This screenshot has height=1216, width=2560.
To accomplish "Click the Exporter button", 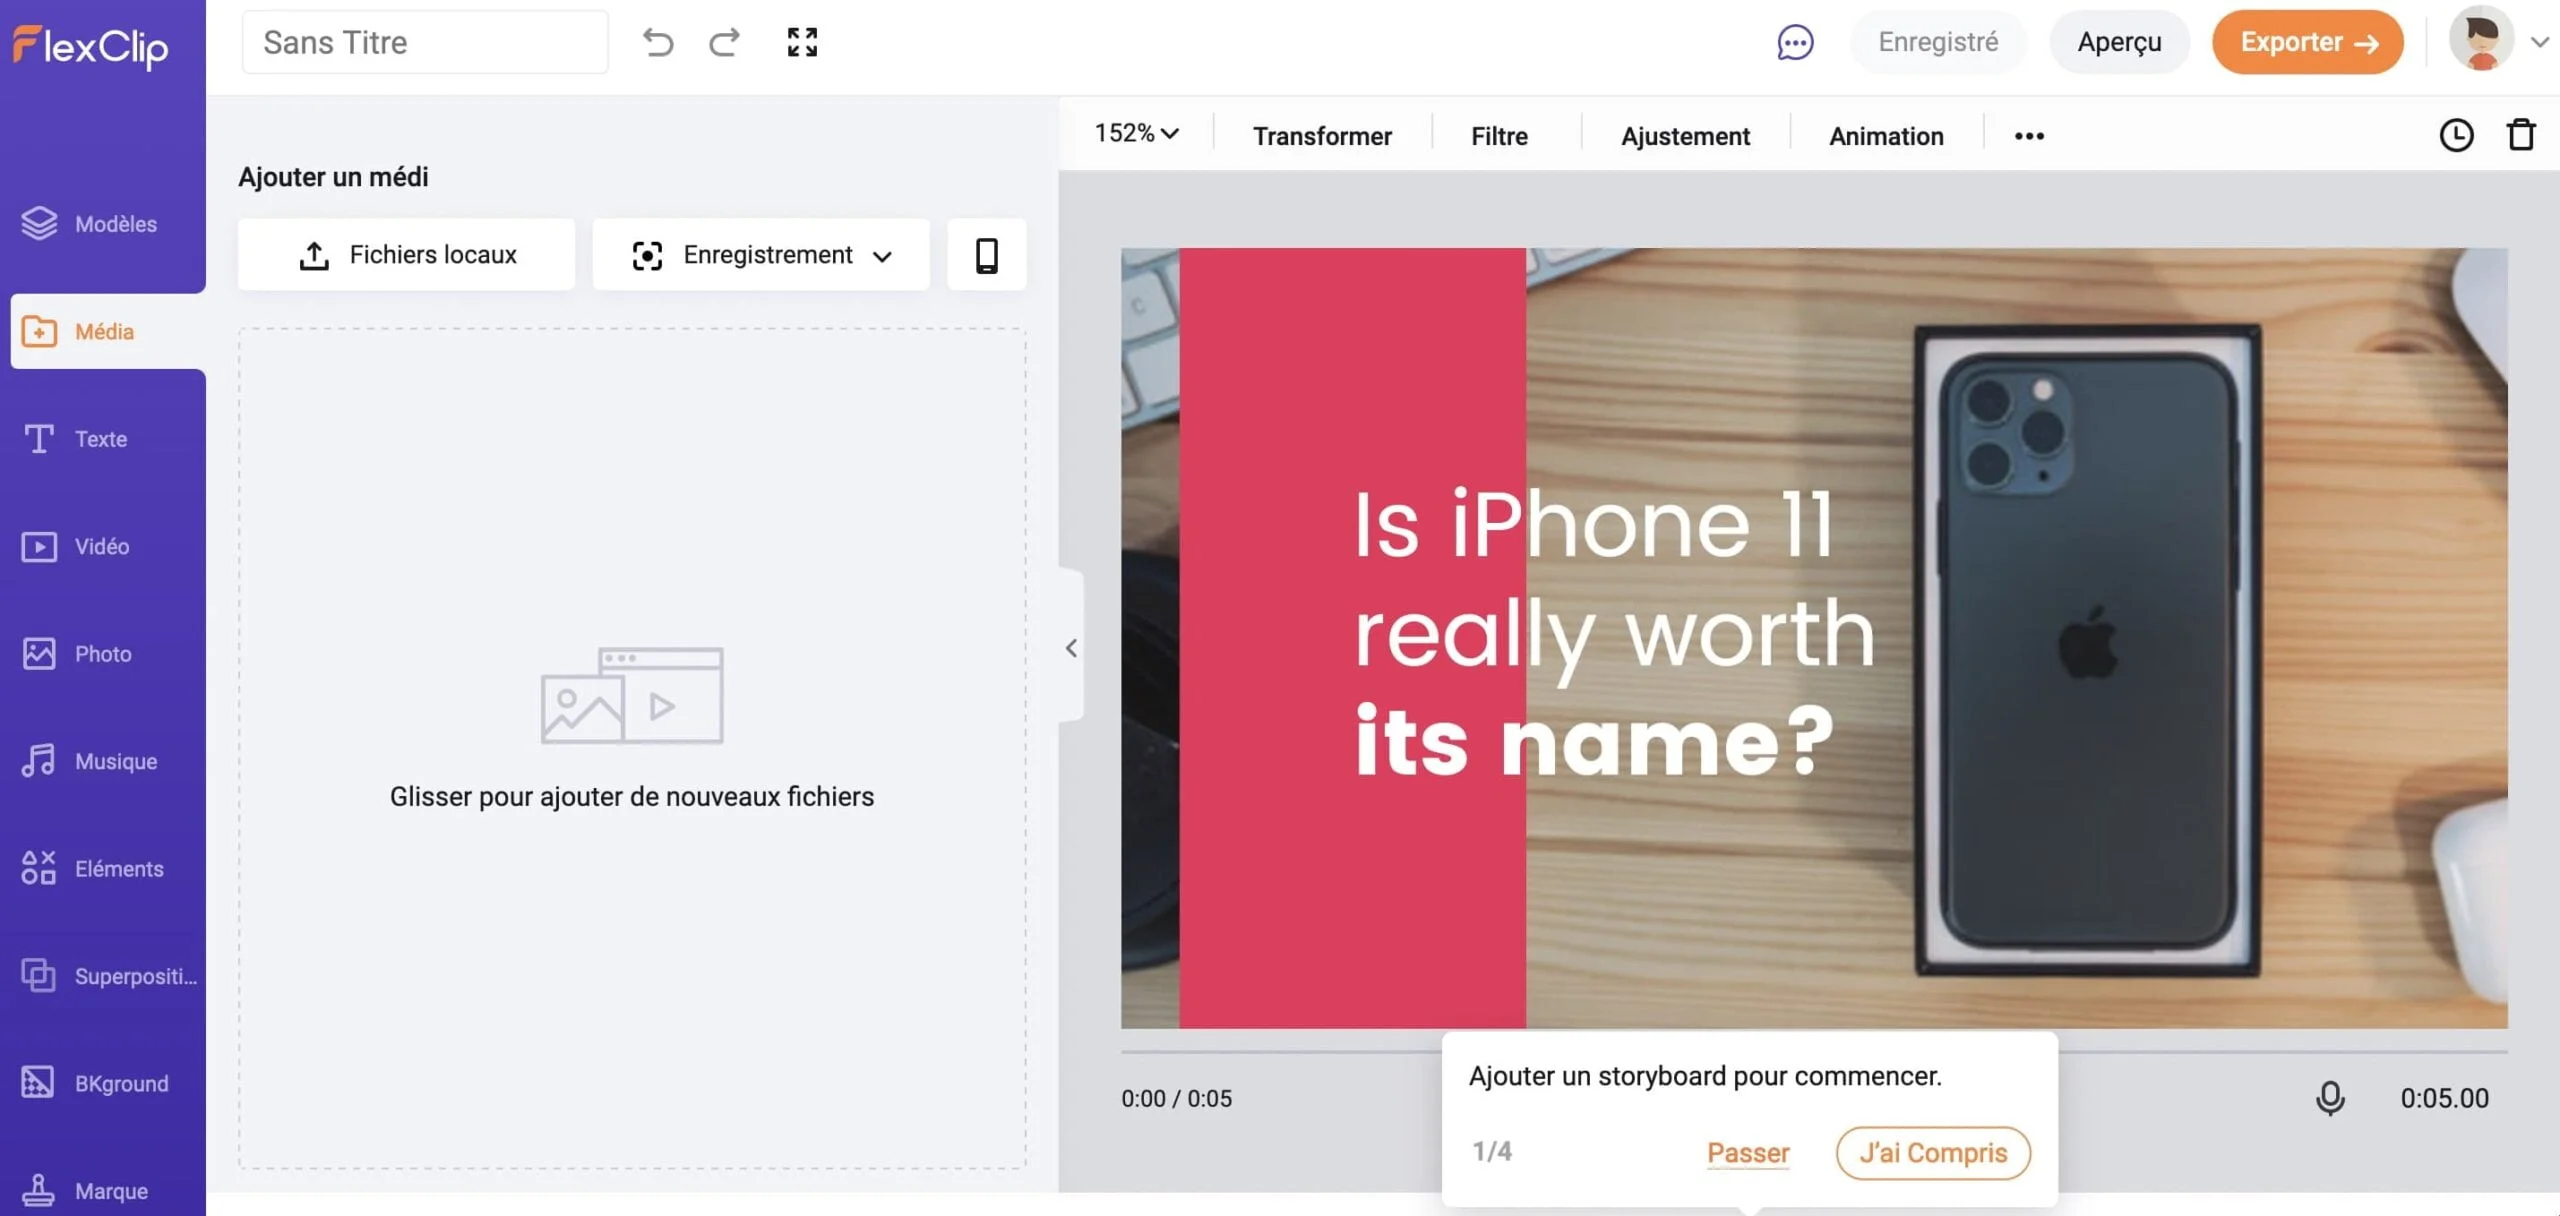I will pyautogui.click(x=2308, y=42).
